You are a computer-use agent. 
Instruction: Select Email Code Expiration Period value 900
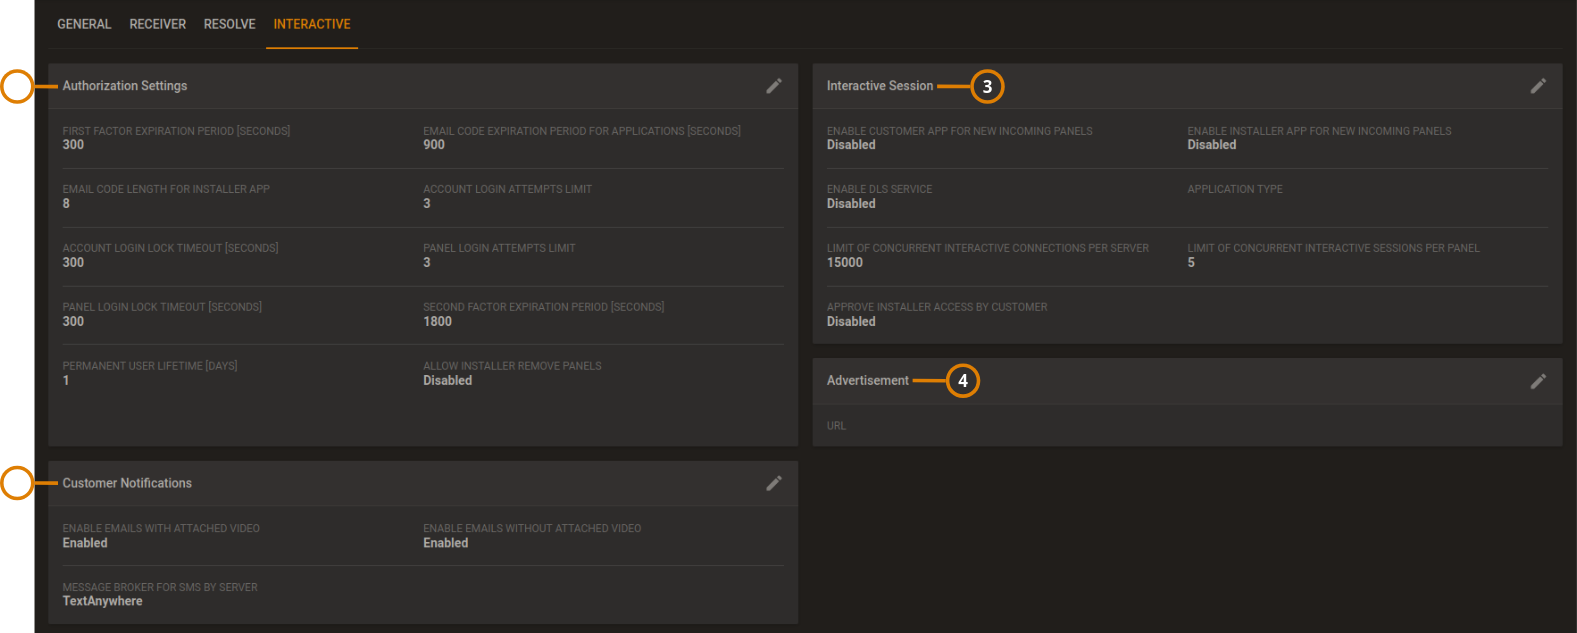point(434,145)
